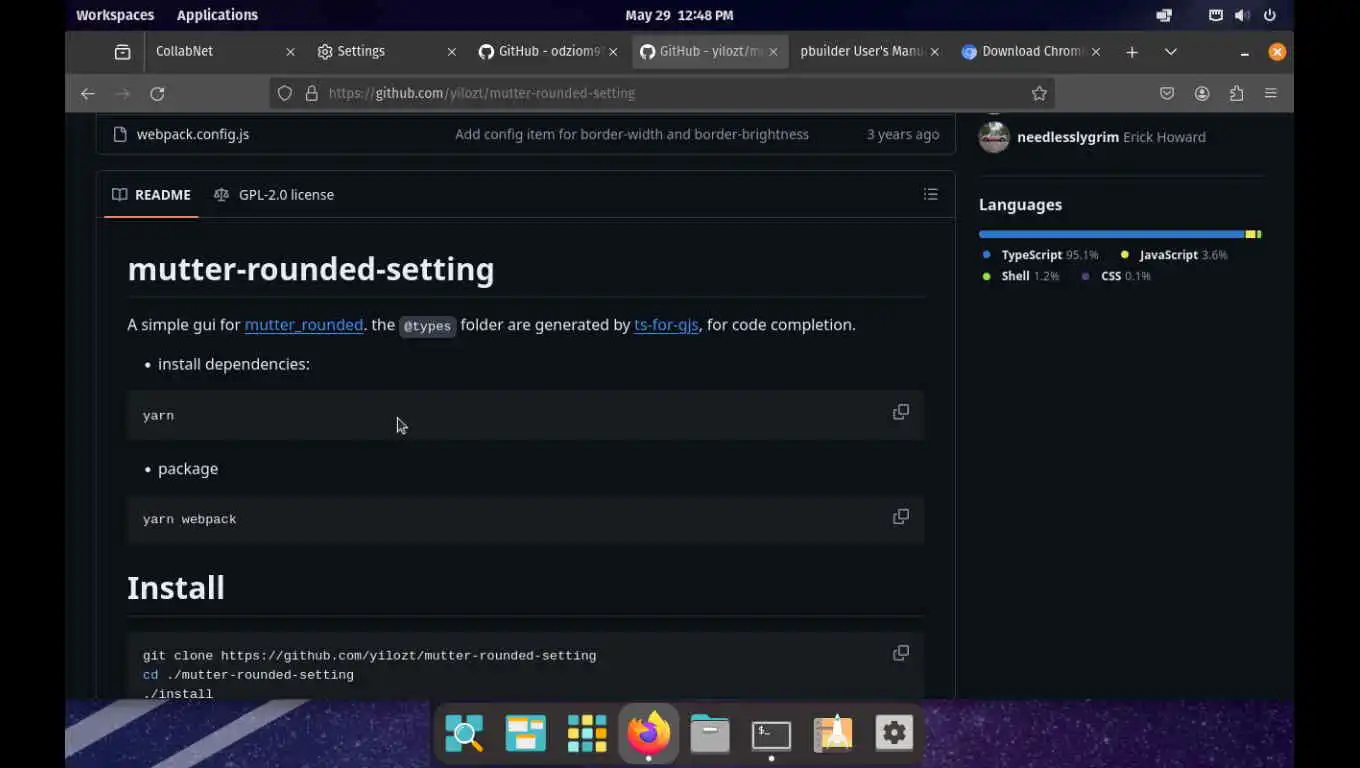Screen dimensions: 1360x768
Task: Click the CSS language entry
Action: pos(1116,276)
